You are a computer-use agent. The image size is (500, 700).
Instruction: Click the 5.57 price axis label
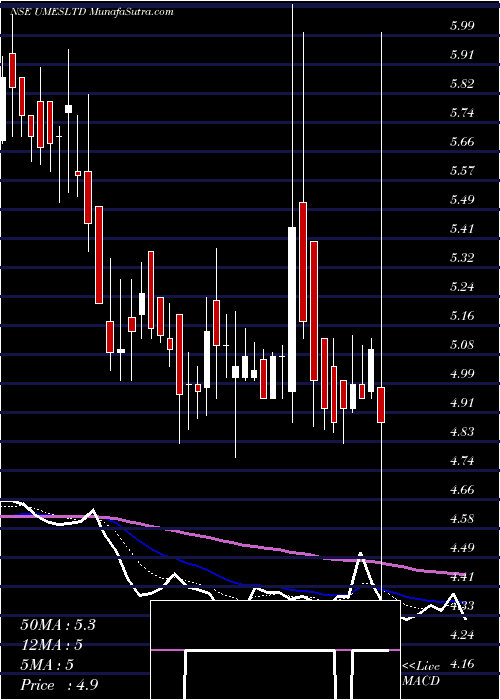(462, 171)
